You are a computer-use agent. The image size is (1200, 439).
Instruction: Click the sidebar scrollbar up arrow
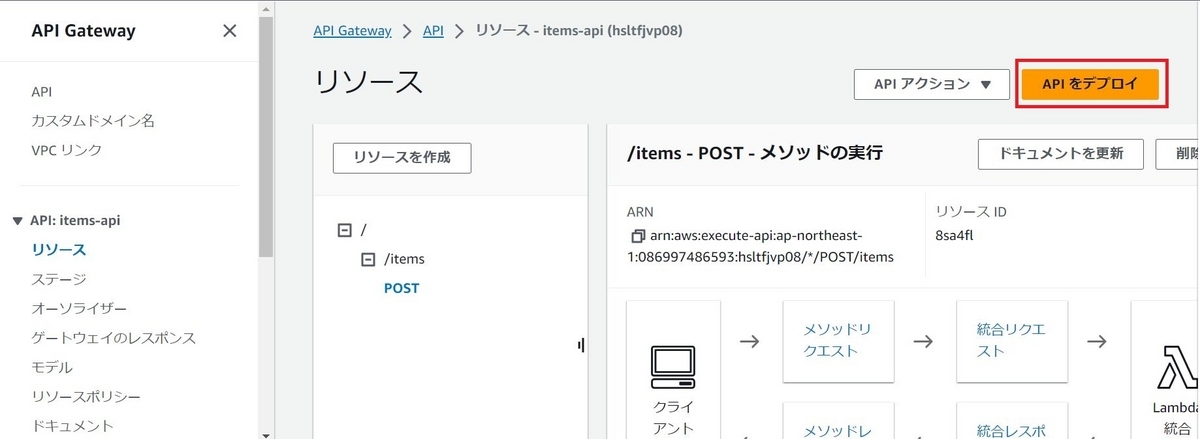click(266, 7)
